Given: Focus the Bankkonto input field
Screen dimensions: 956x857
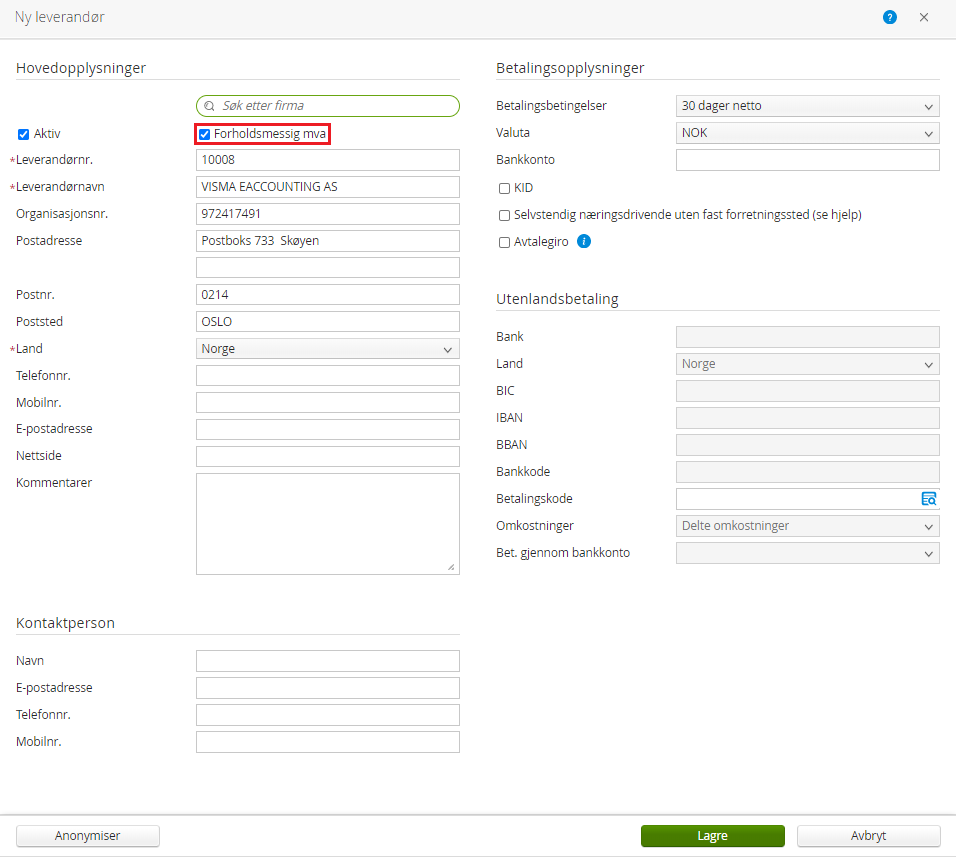Looking at the screenshot, I should [807, 160].
